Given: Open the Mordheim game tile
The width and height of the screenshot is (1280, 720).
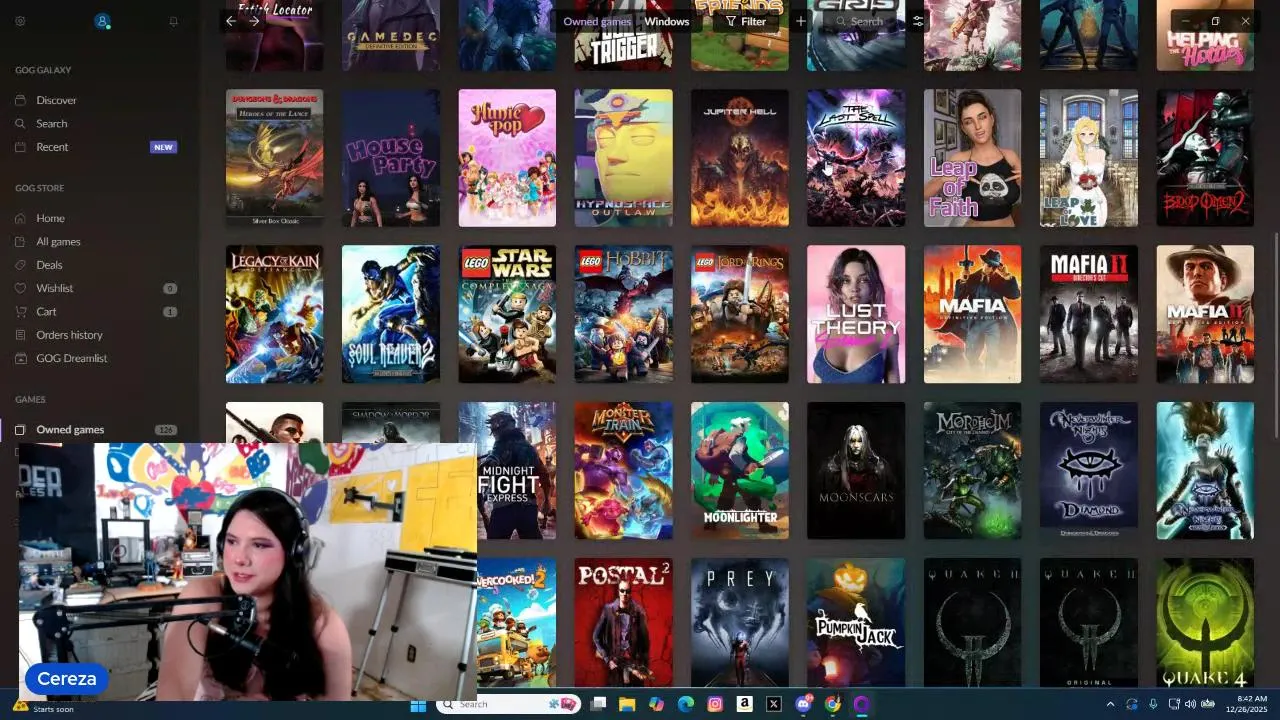Looking at the screenshot, I should pos(972,470).
